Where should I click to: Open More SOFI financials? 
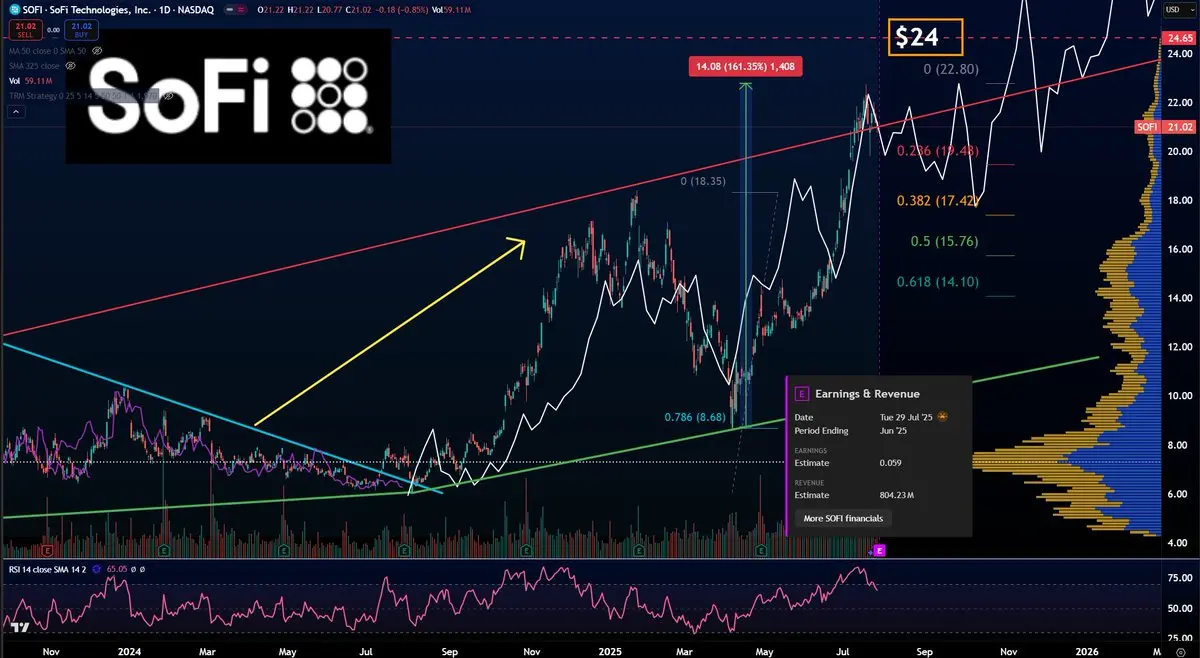pos(844,518)
